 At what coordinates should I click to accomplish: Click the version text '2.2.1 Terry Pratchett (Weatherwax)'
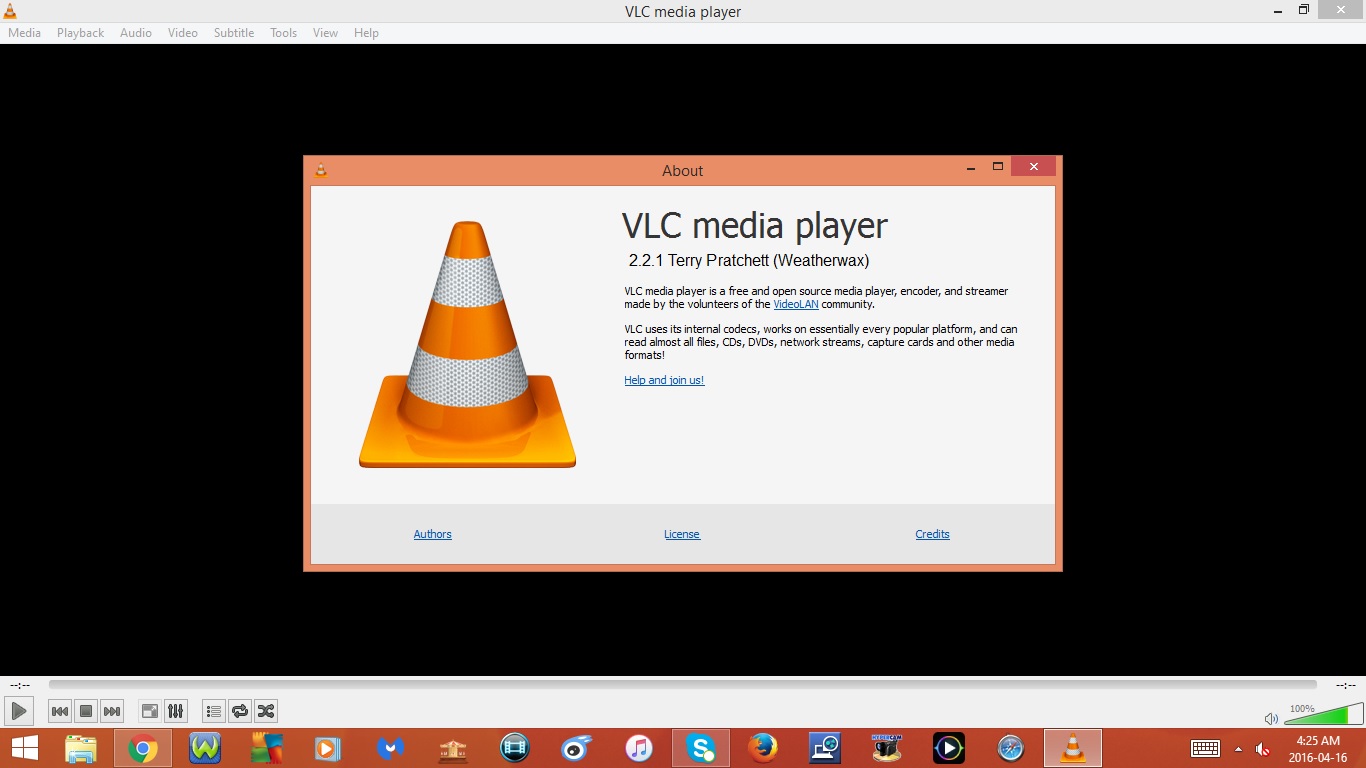tap(749, 261)
